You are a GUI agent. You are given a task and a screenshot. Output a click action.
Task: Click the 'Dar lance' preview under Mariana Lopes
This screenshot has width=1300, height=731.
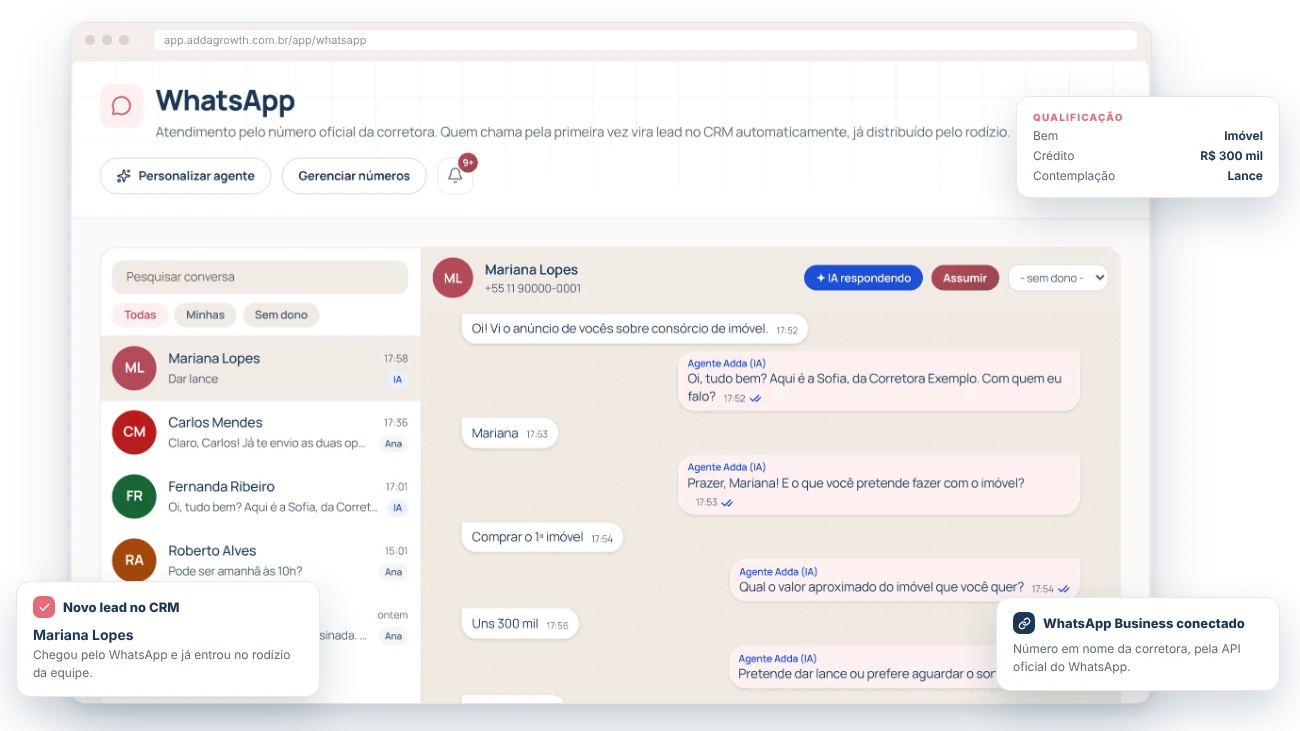coord(193,379)
